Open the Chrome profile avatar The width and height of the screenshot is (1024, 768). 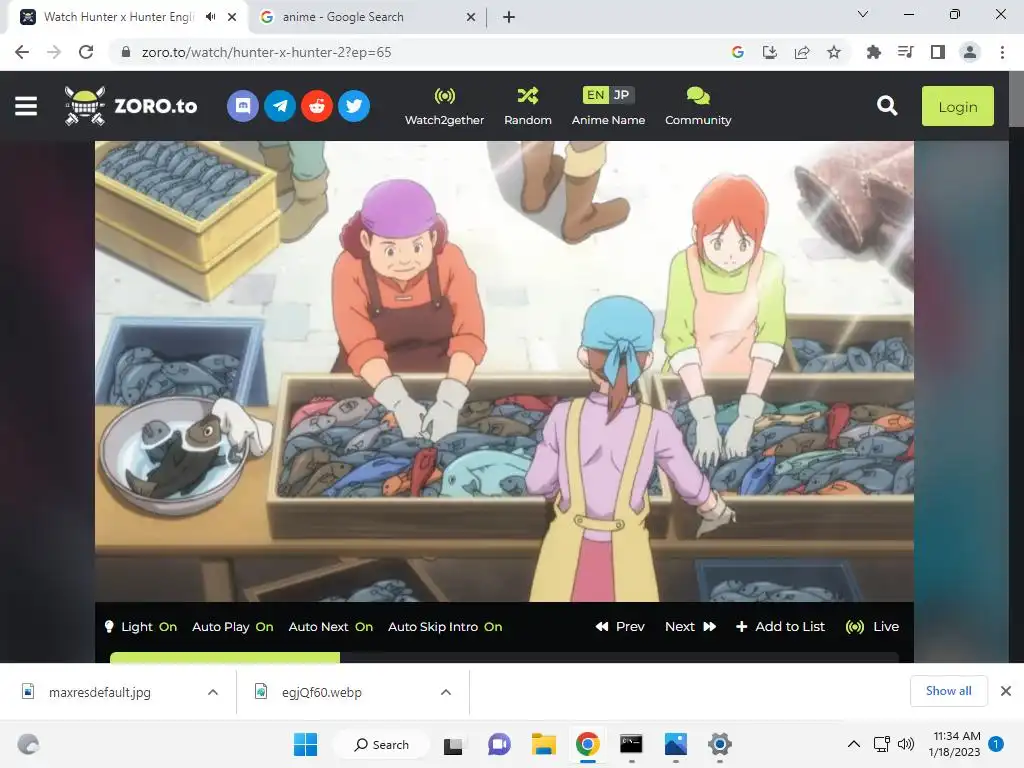coord(970,52)
